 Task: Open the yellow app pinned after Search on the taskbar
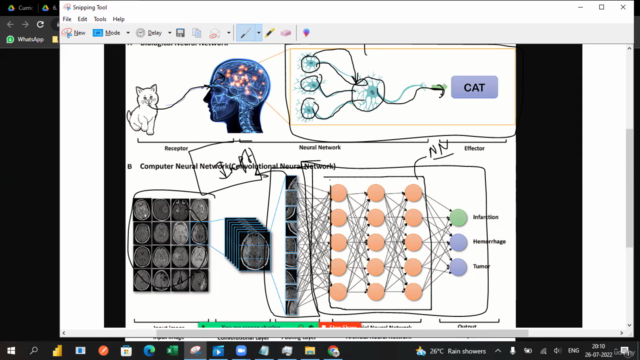(x=57, y=351)
